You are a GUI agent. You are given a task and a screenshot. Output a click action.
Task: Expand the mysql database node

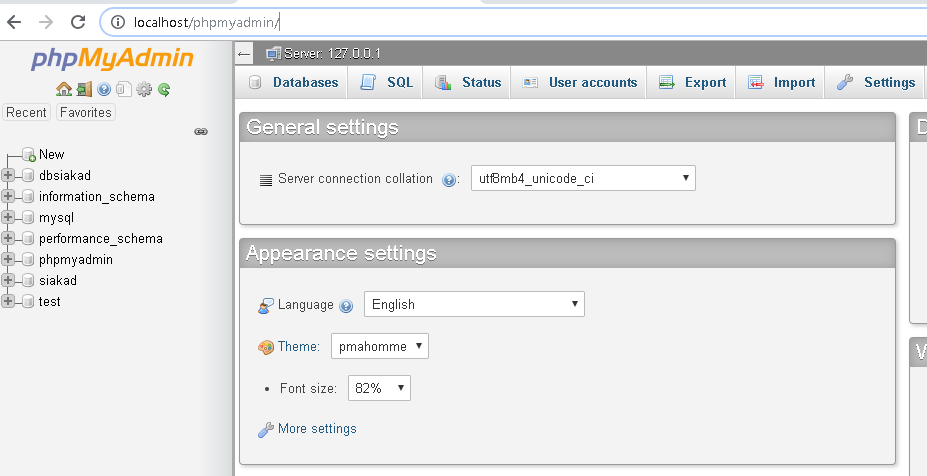8,217
